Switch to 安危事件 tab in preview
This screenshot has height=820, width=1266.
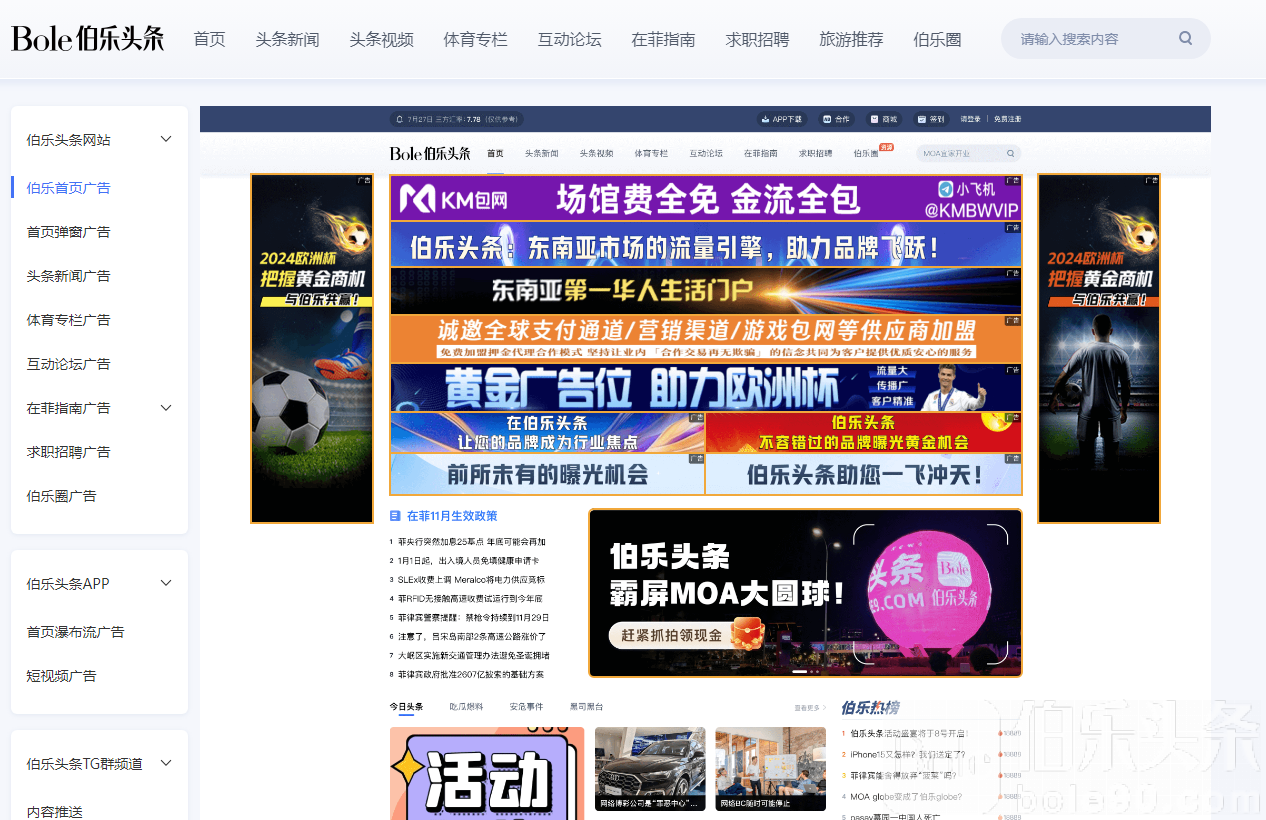(526, 706)
